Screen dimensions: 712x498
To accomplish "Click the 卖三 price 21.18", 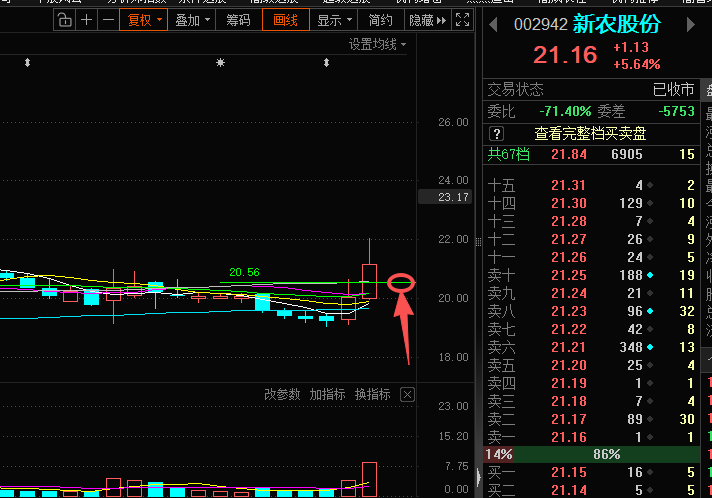I will pyautogui.click(x=569, y=401).
